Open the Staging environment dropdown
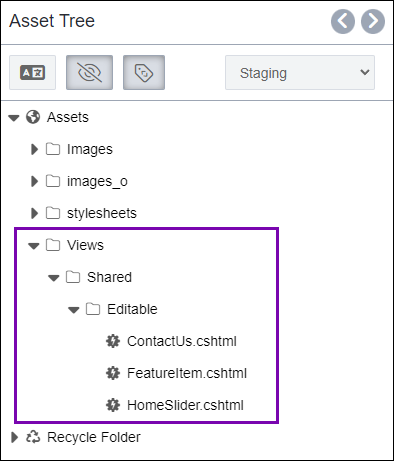This screenshot has width=394, height=461. [x=300, y=73]
